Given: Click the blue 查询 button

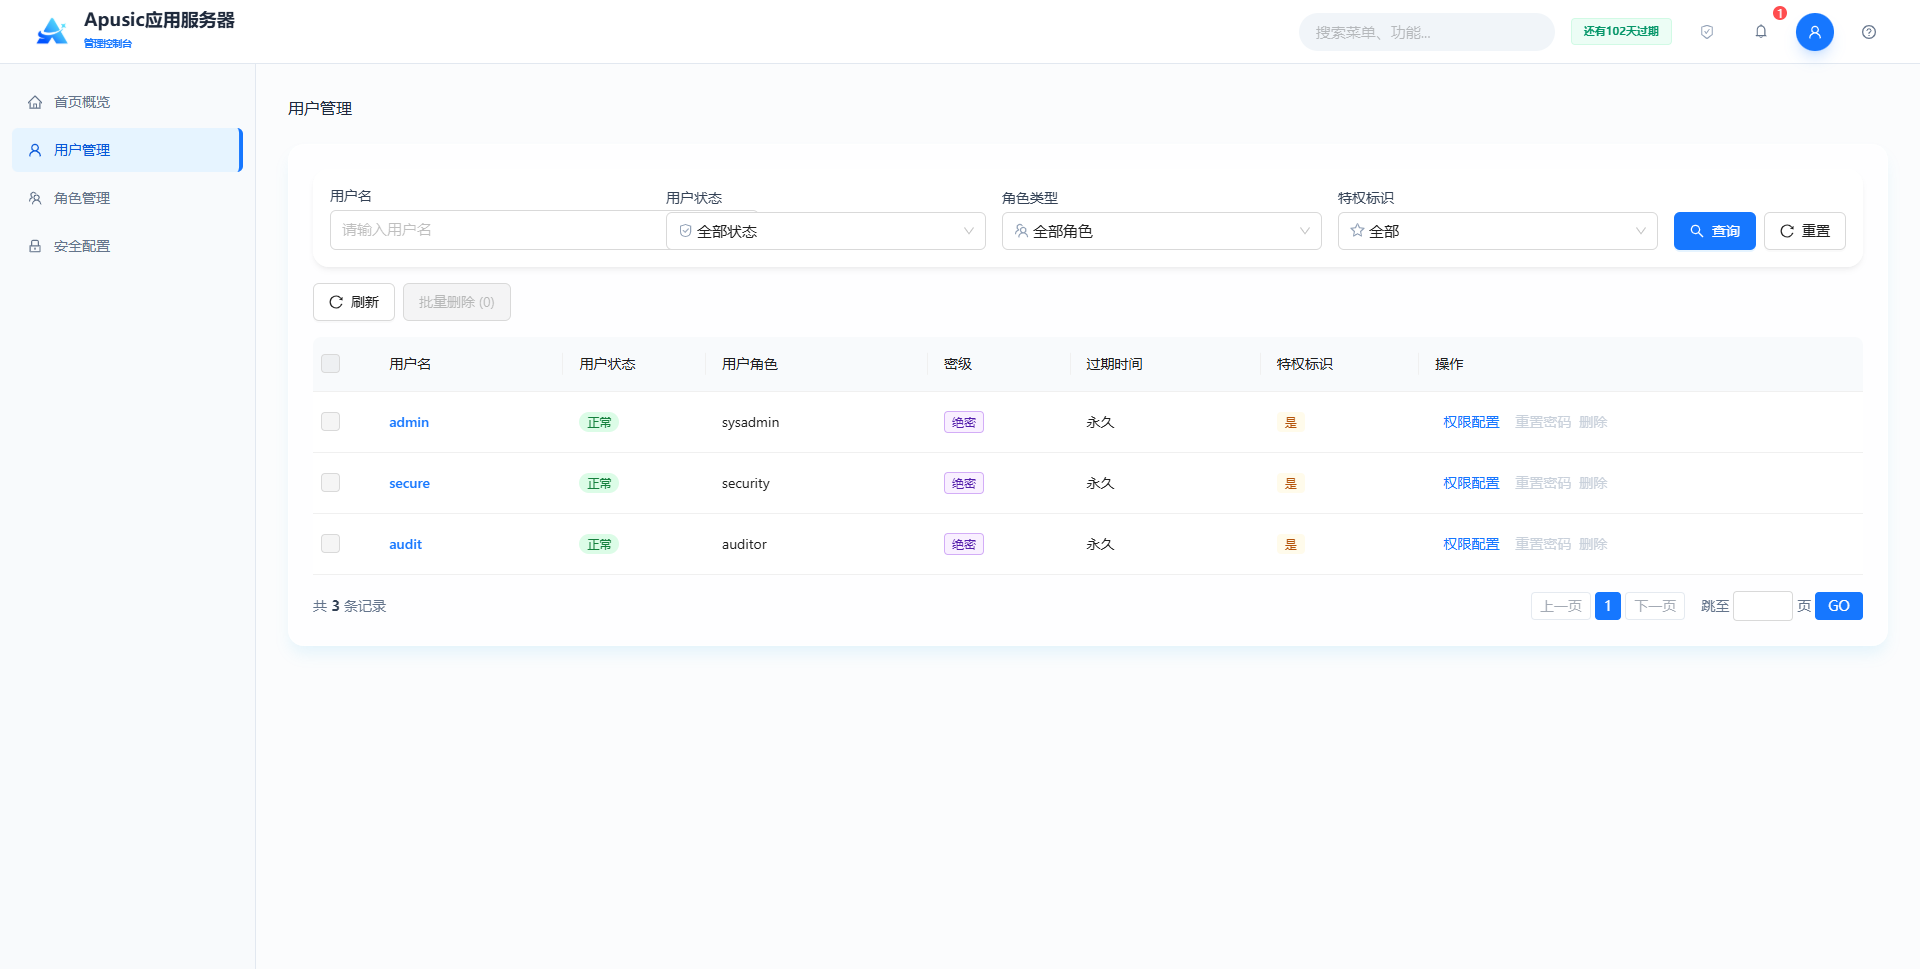Looking at the screenshot, I should tap(1715, 231).
